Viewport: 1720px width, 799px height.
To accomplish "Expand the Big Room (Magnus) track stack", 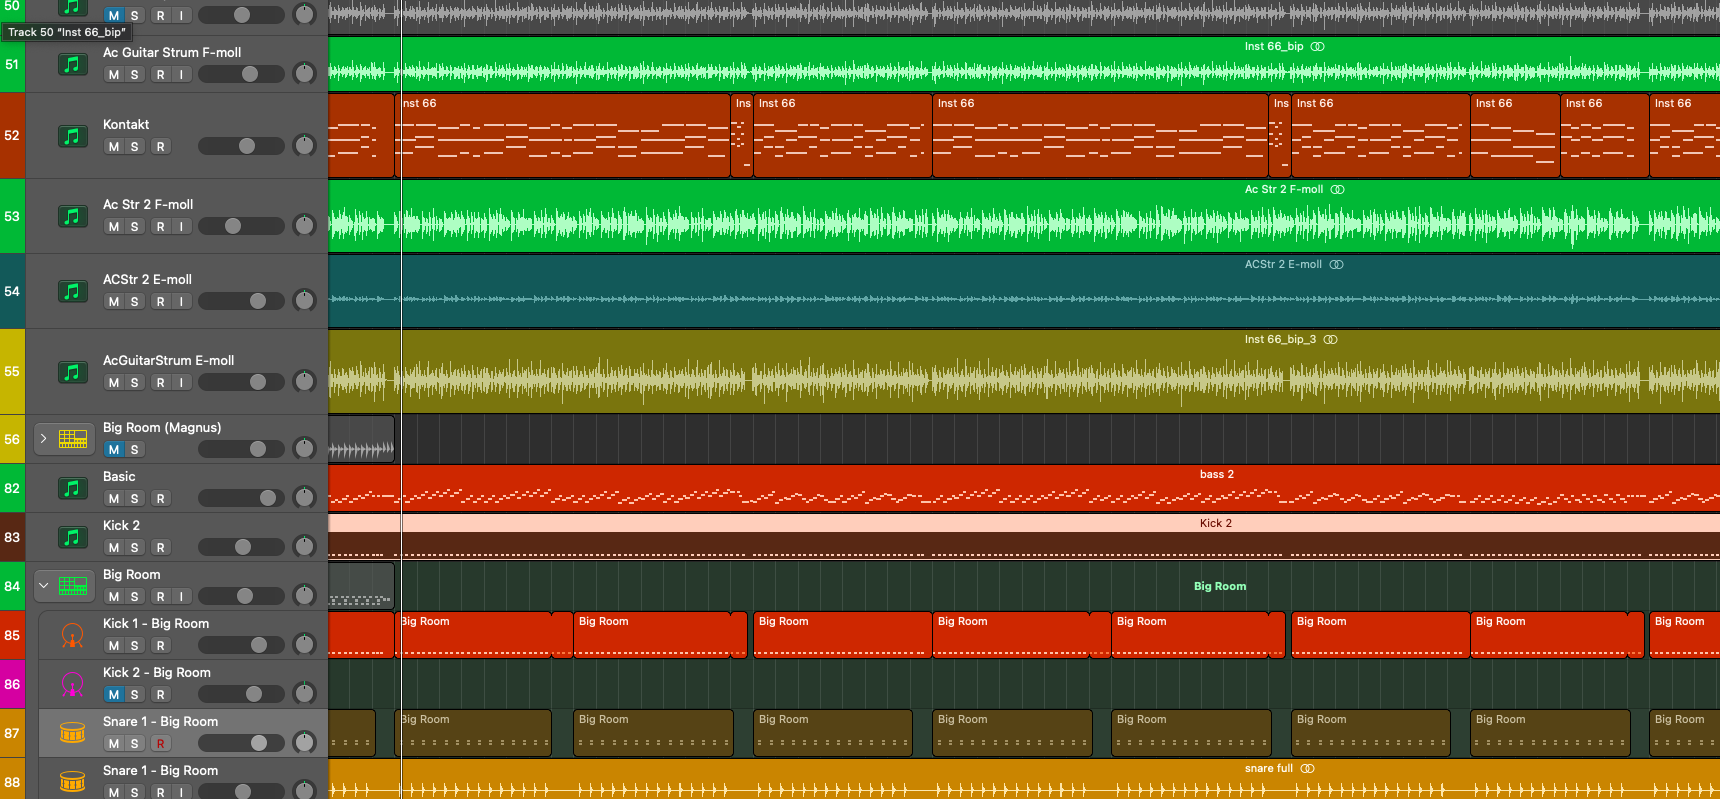I will click(43, 439).
